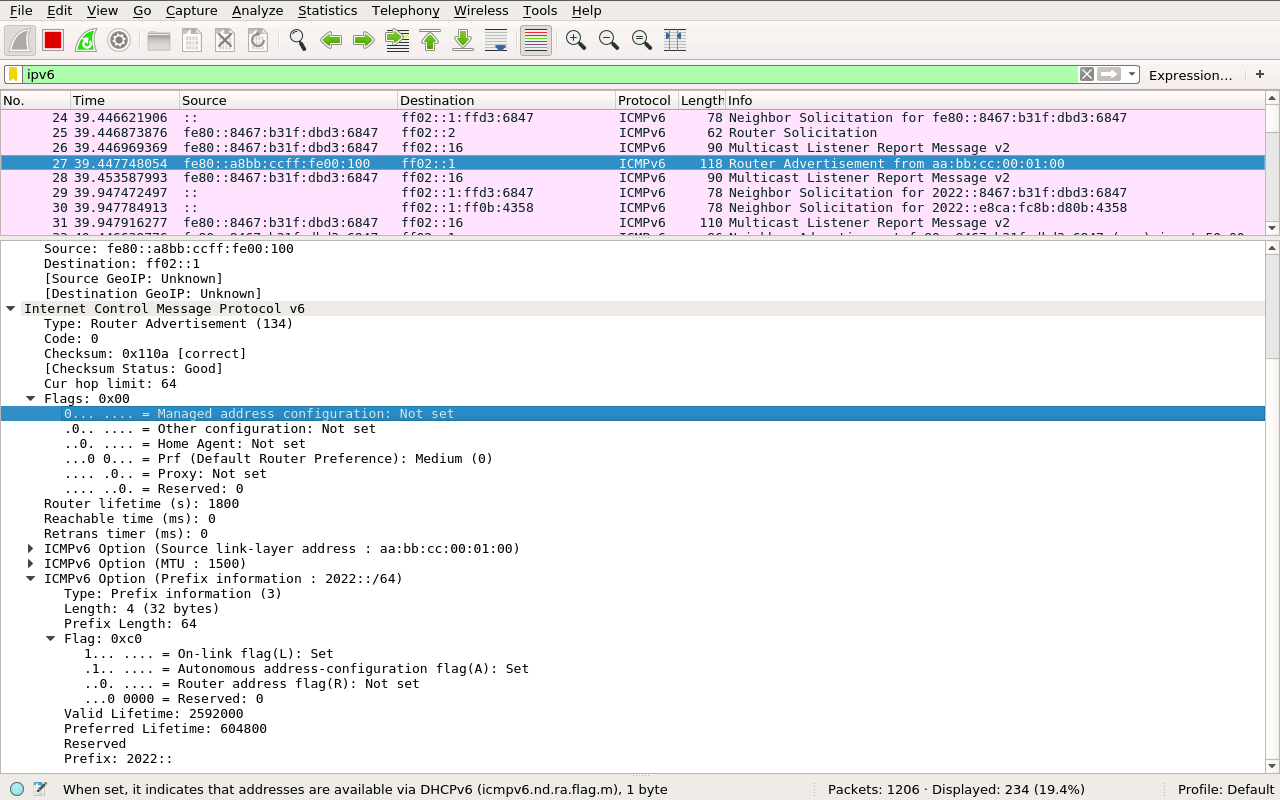
Task: Click the Find packet magnifier icon
Action: (297, 40)
